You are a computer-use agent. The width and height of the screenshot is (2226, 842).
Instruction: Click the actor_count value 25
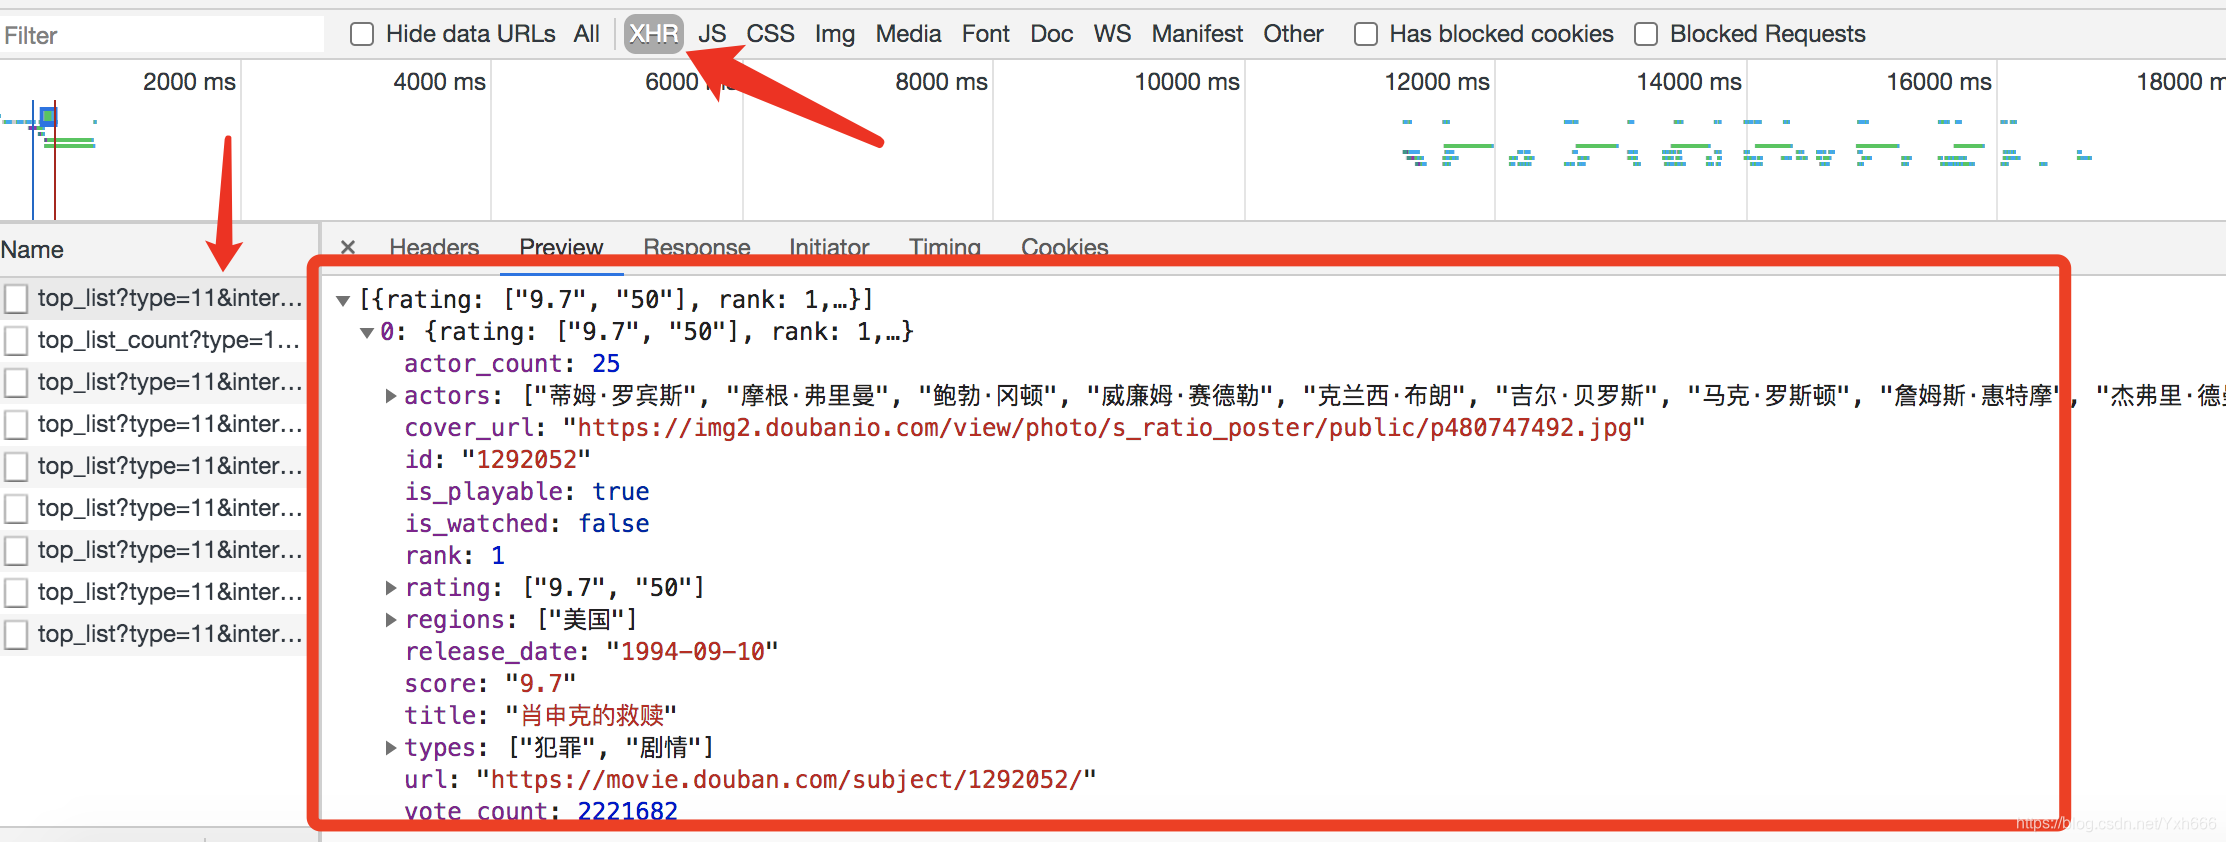click(x=606, y=364)
